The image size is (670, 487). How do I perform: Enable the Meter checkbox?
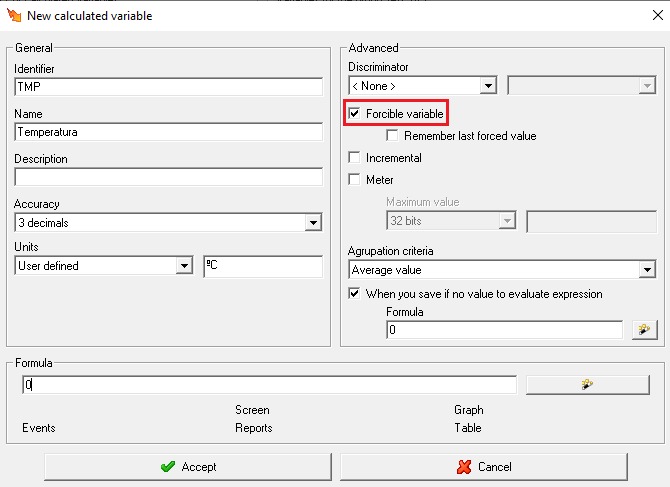tap(354, 180)
